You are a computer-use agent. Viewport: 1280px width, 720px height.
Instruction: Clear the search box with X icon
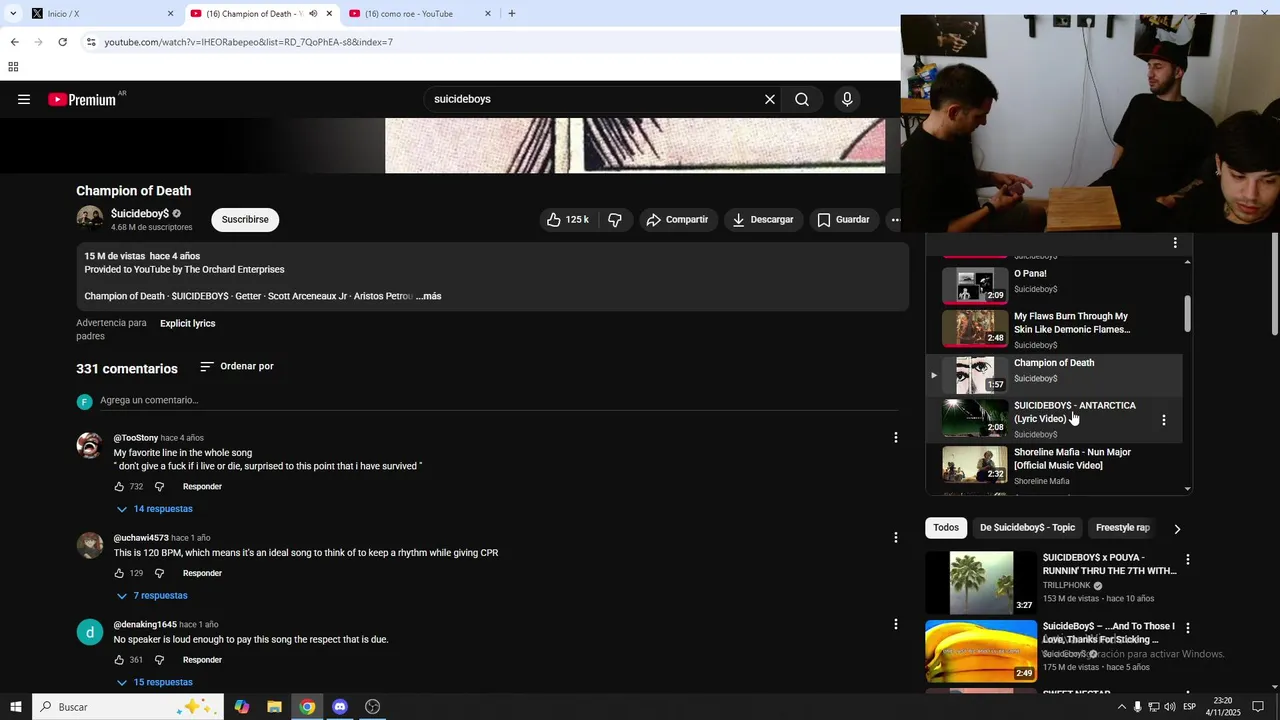point(770,99)
